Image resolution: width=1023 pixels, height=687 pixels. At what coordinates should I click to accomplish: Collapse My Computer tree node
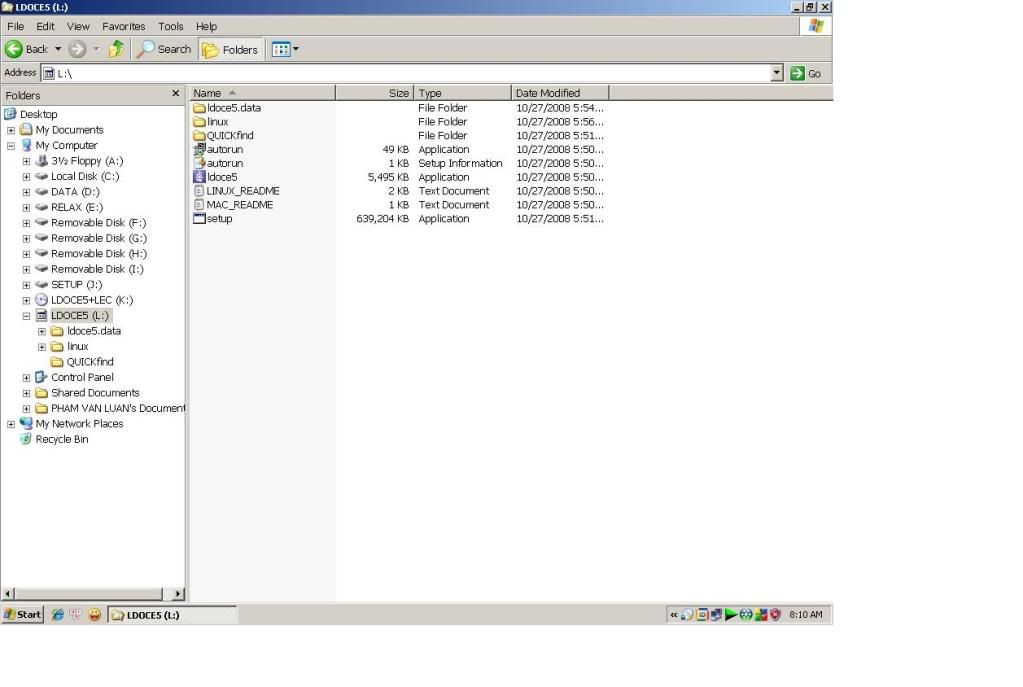pos(11,146)
